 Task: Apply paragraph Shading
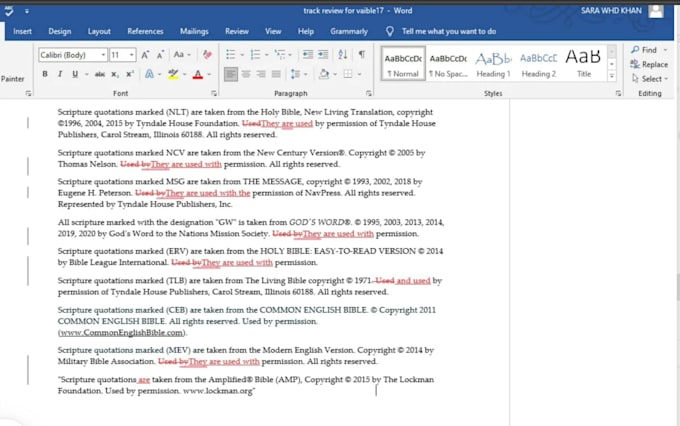pyautogui.click(x=324, y=74)
